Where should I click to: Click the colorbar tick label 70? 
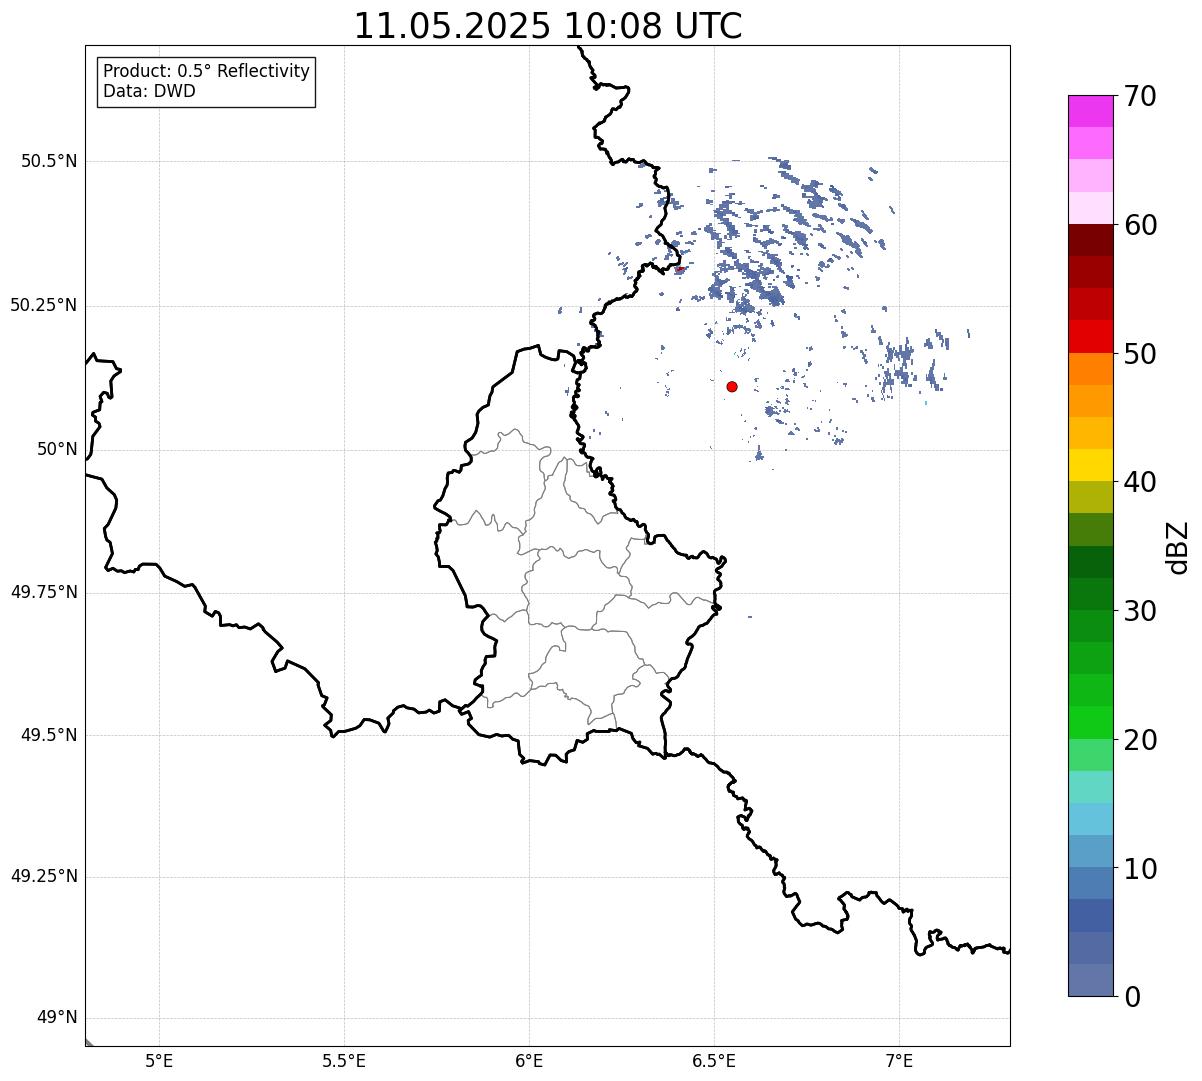tap(1139, 96)
